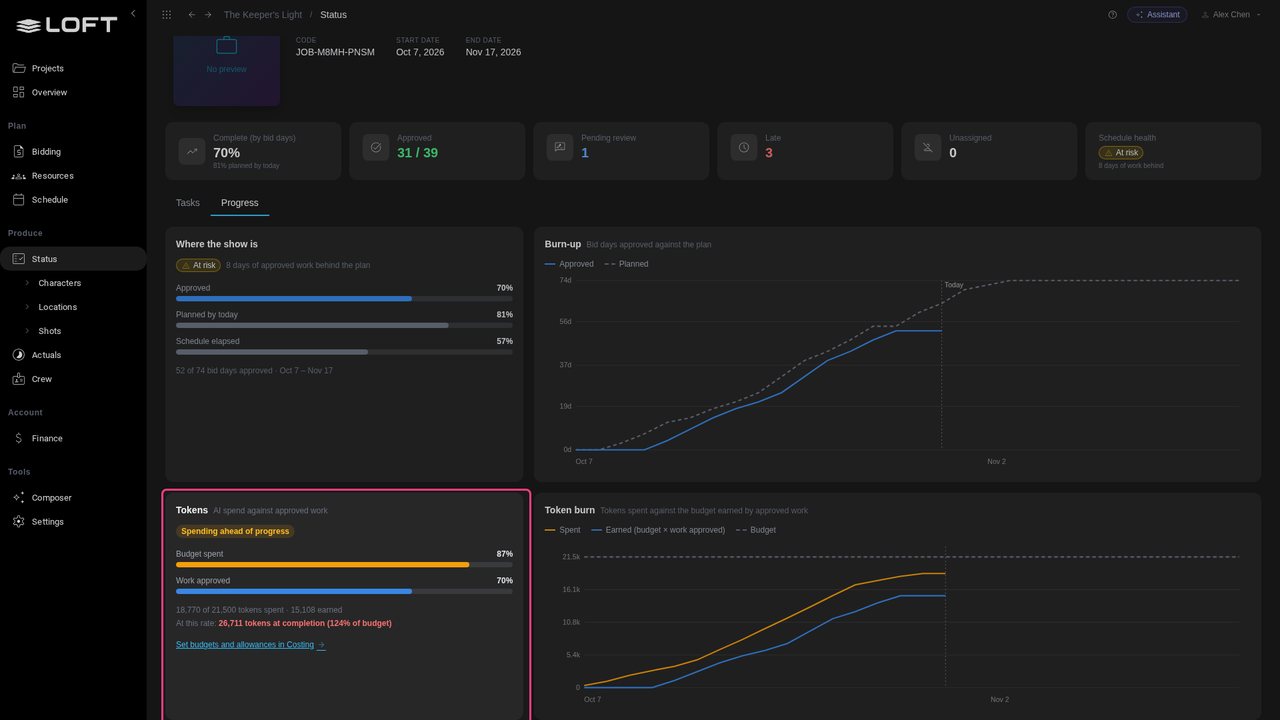Expand the Characters tree chevron
Image resolution: width=1280 pixels, height=720 pixels.
tap(28, 283)
